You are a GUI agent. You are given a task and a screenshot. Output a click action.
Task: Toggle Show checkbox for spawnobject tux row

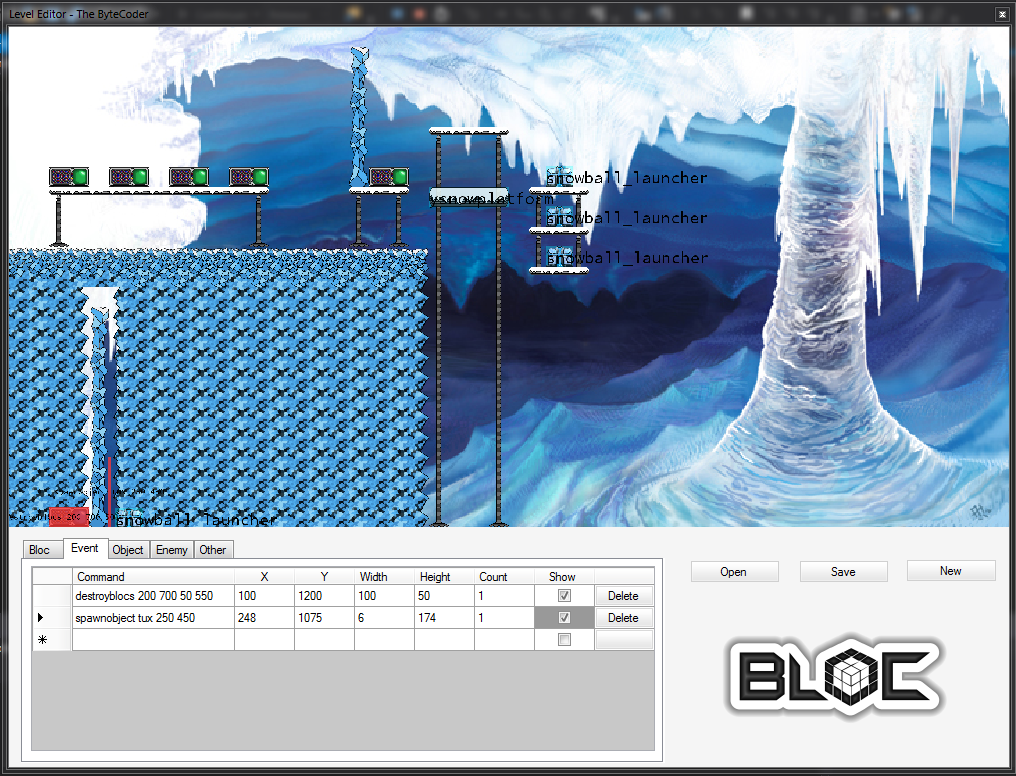[x=564, y=618]
